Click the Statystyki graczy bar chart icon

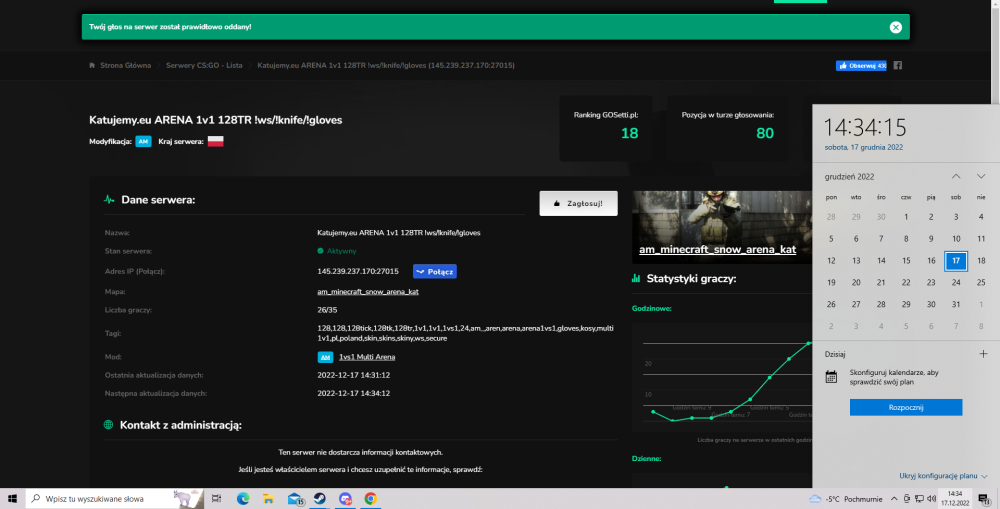[636, 278]
